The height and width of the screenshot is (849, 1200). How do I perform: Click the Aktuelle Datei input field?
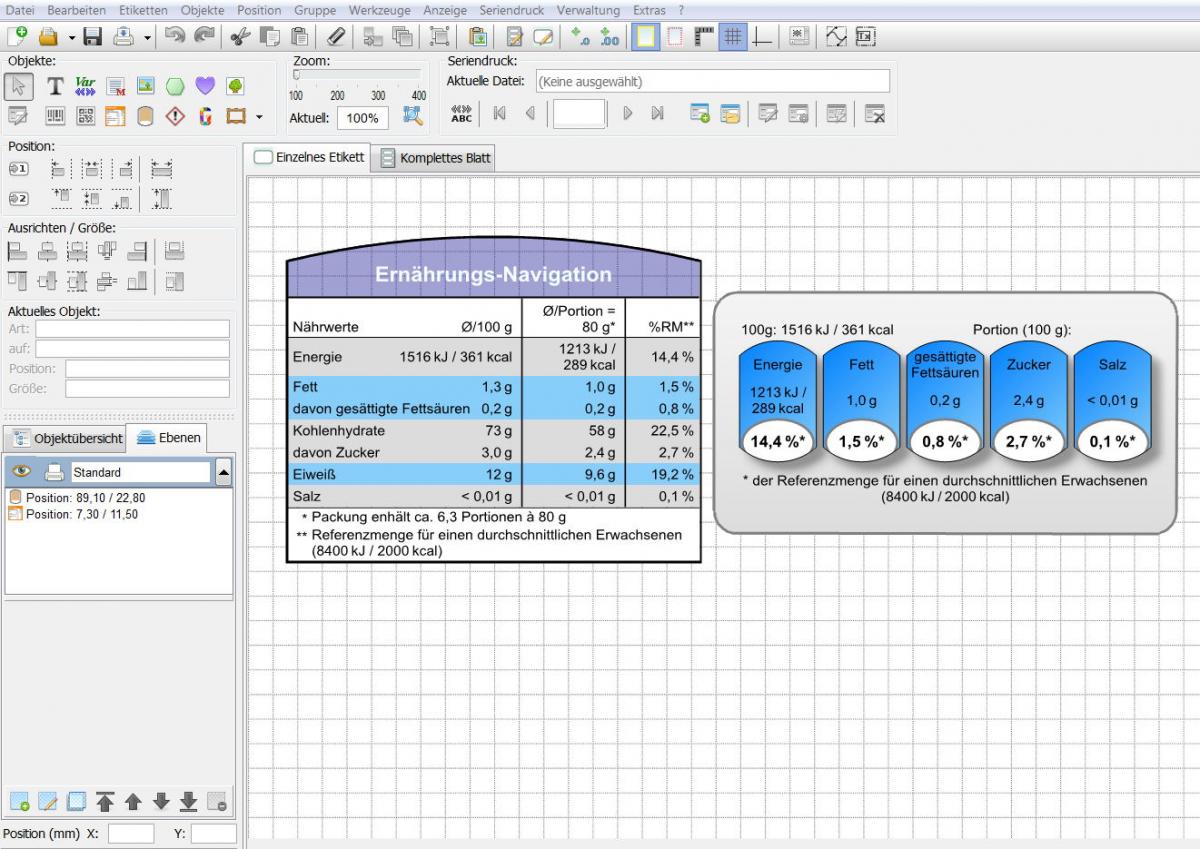[x=711, y=81]
